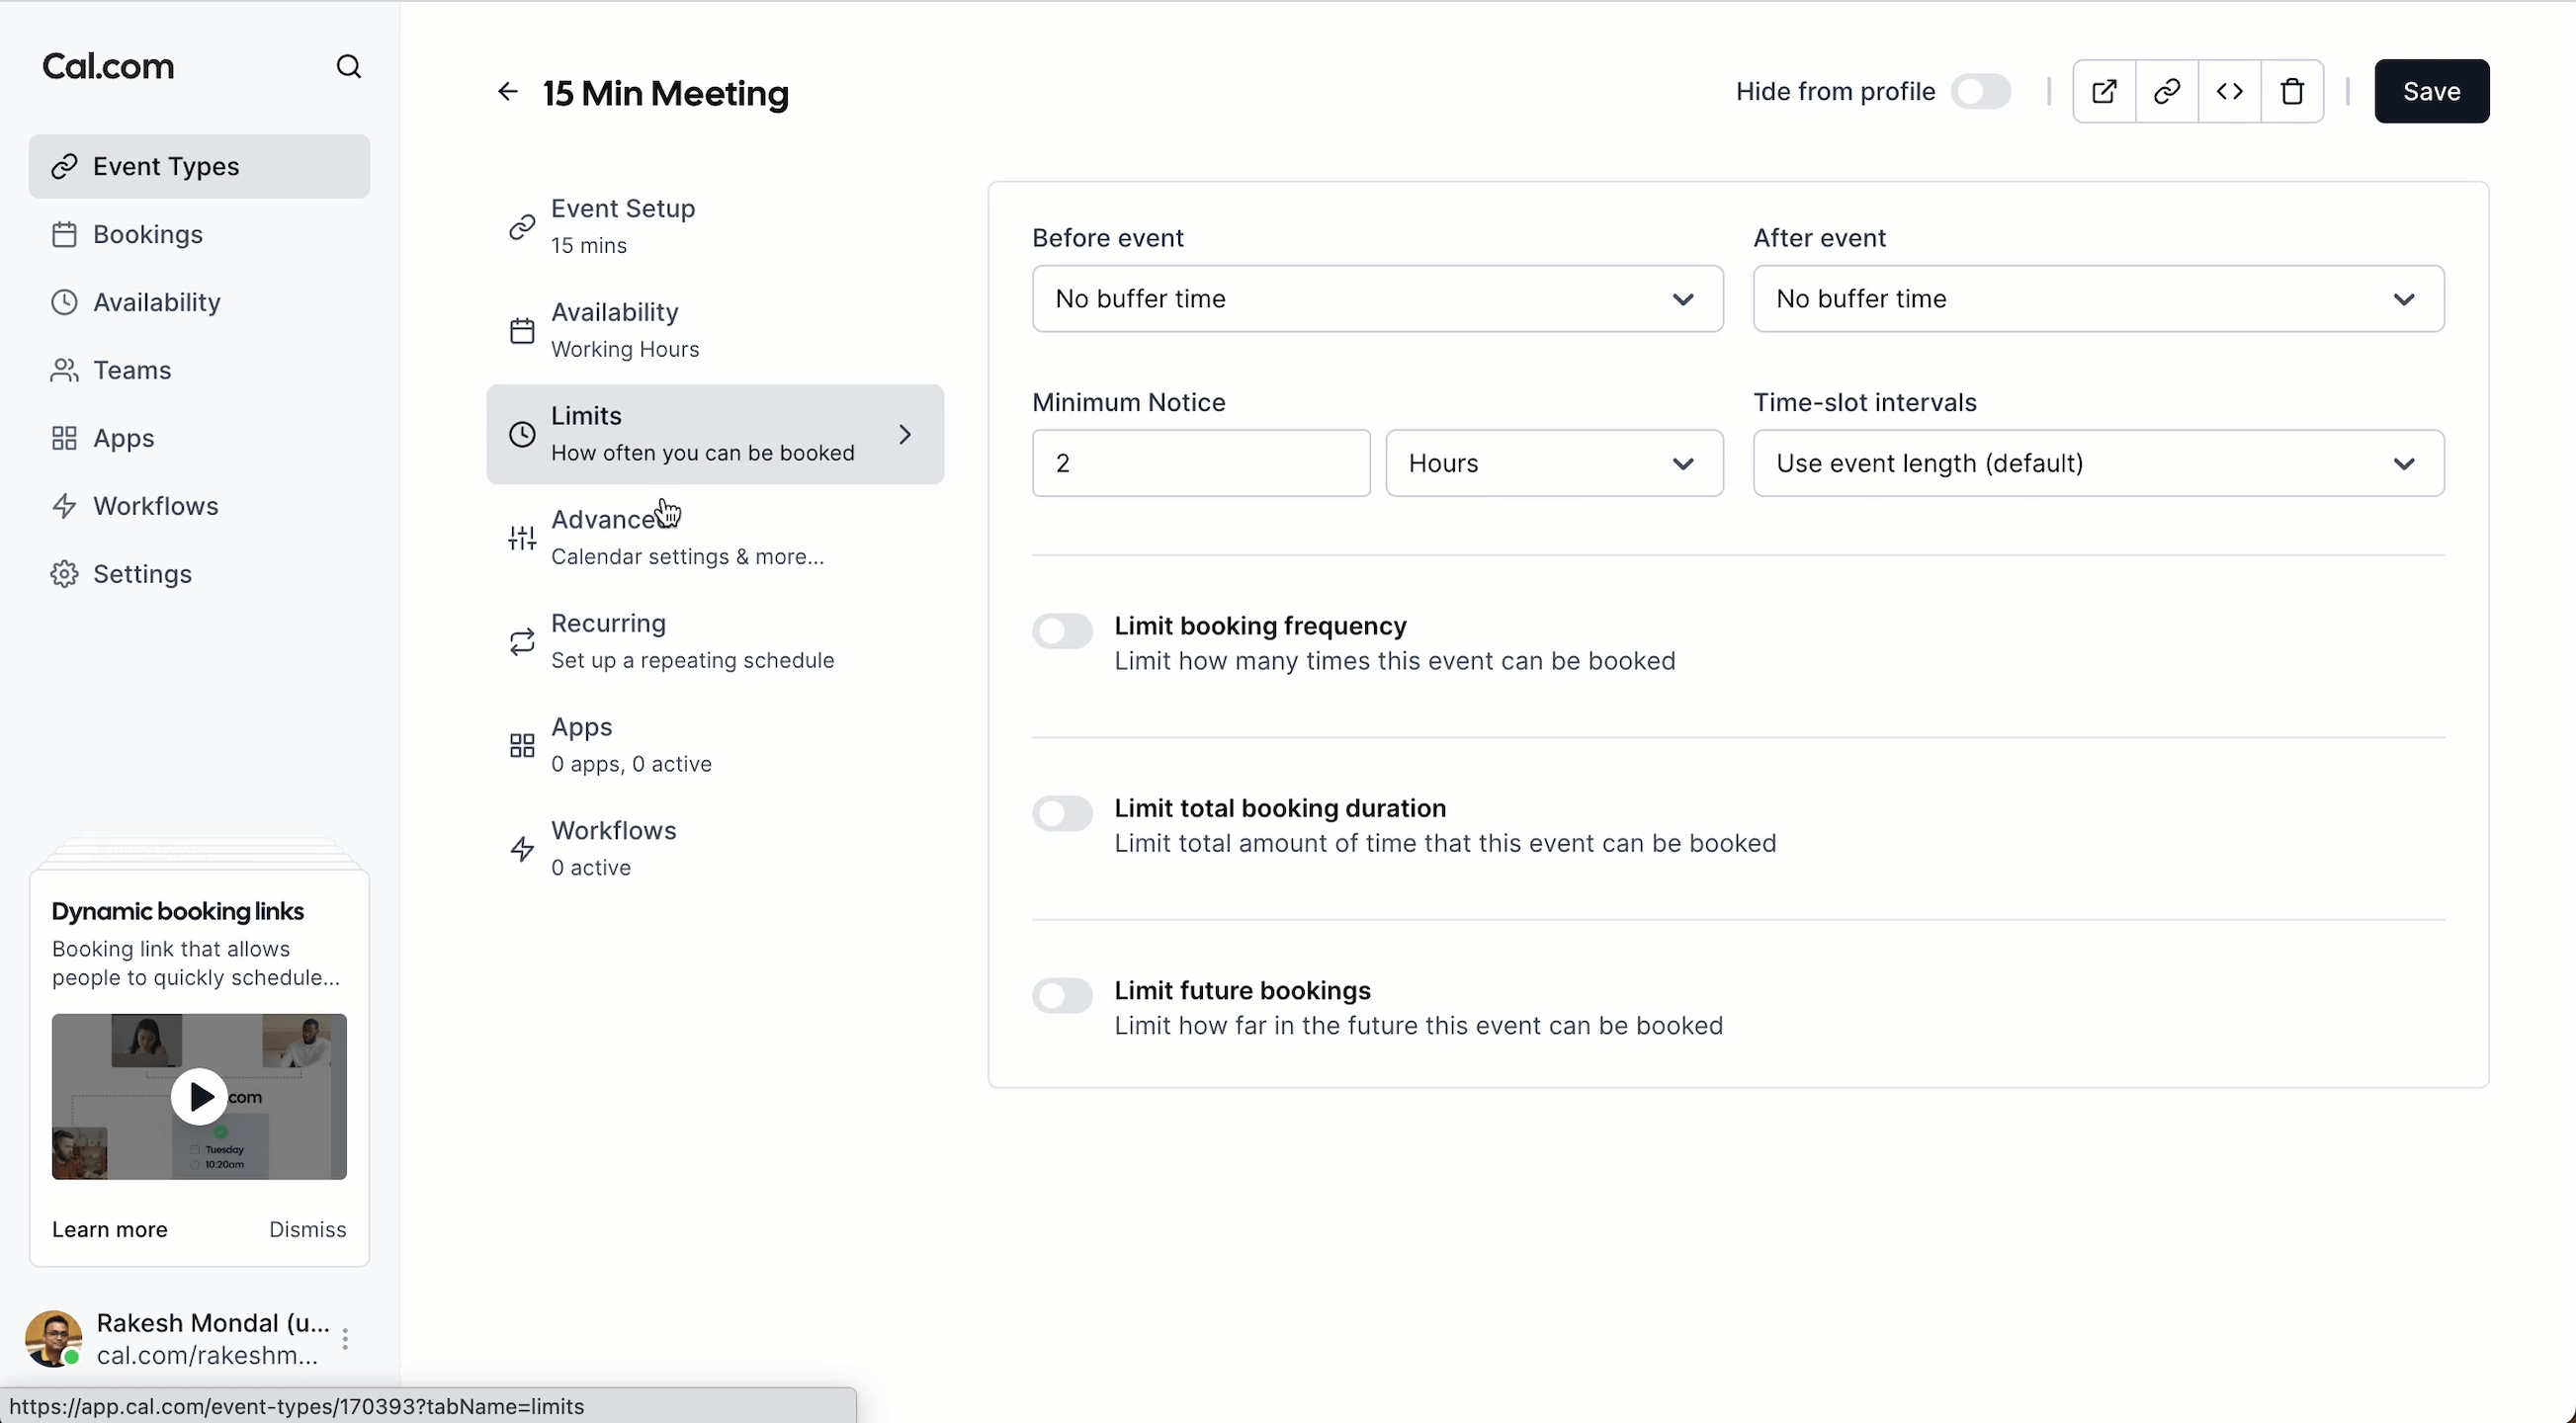Screen dimensions: 2576x1423
Task: Turn on Limit total booking duration
Action: tap(1062, 813)
